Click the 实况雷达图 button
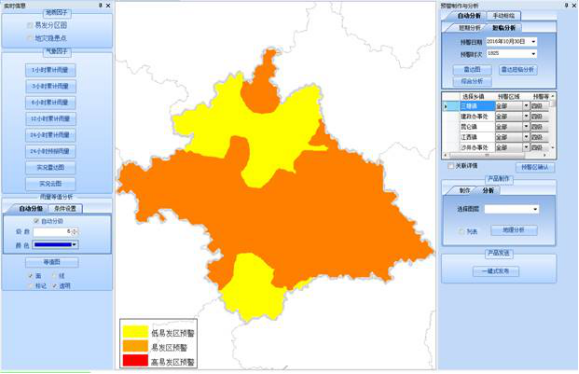The image size is (579, 374). tap(51, 168)
